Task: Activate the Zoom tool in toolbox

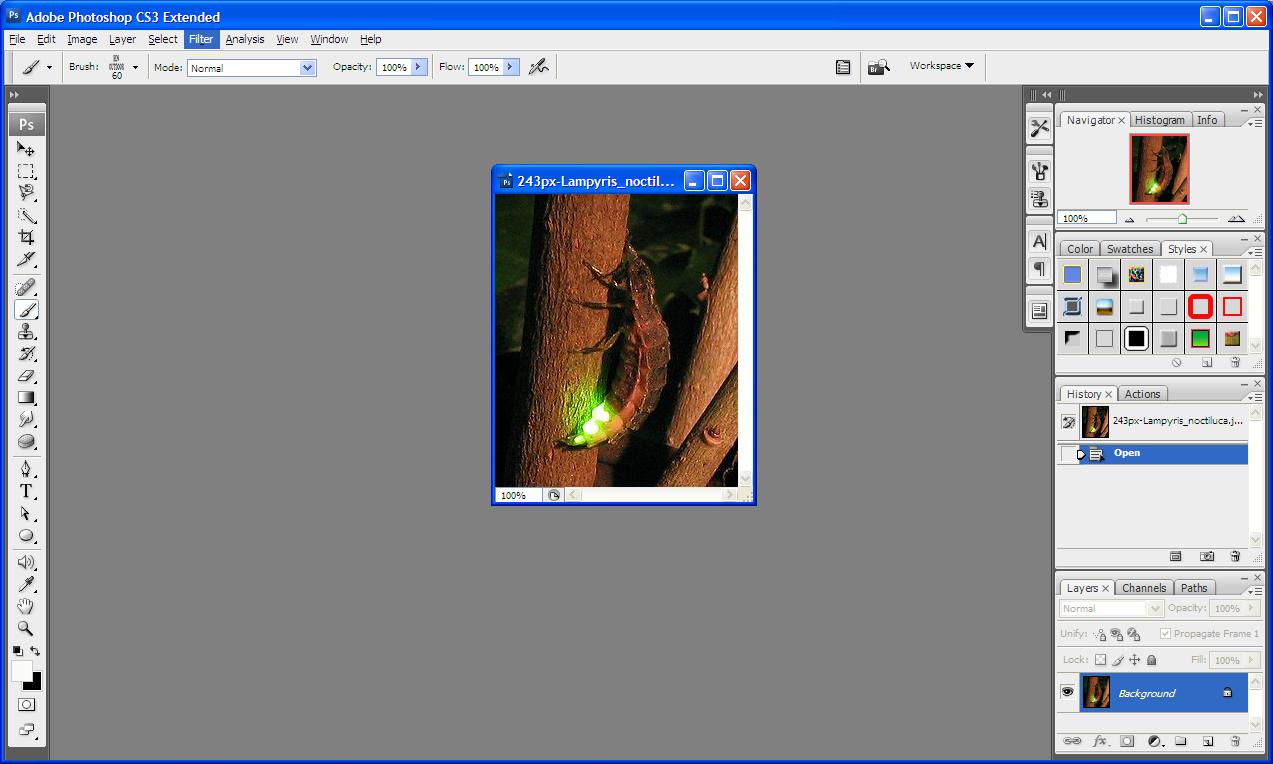Action: [27, 628]
